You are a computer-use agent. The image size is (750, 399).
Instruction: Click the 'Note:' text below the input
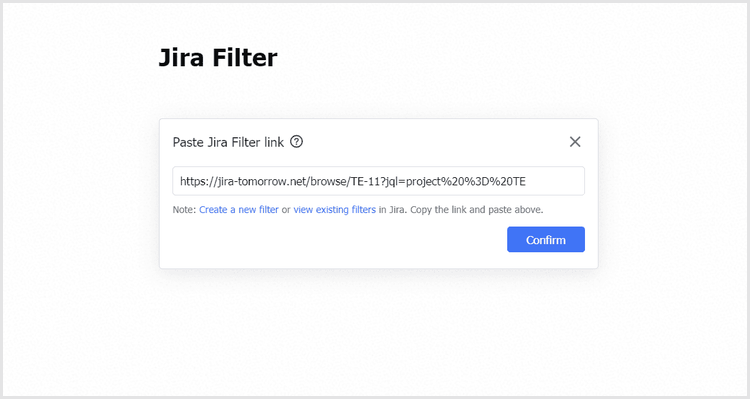184,210
